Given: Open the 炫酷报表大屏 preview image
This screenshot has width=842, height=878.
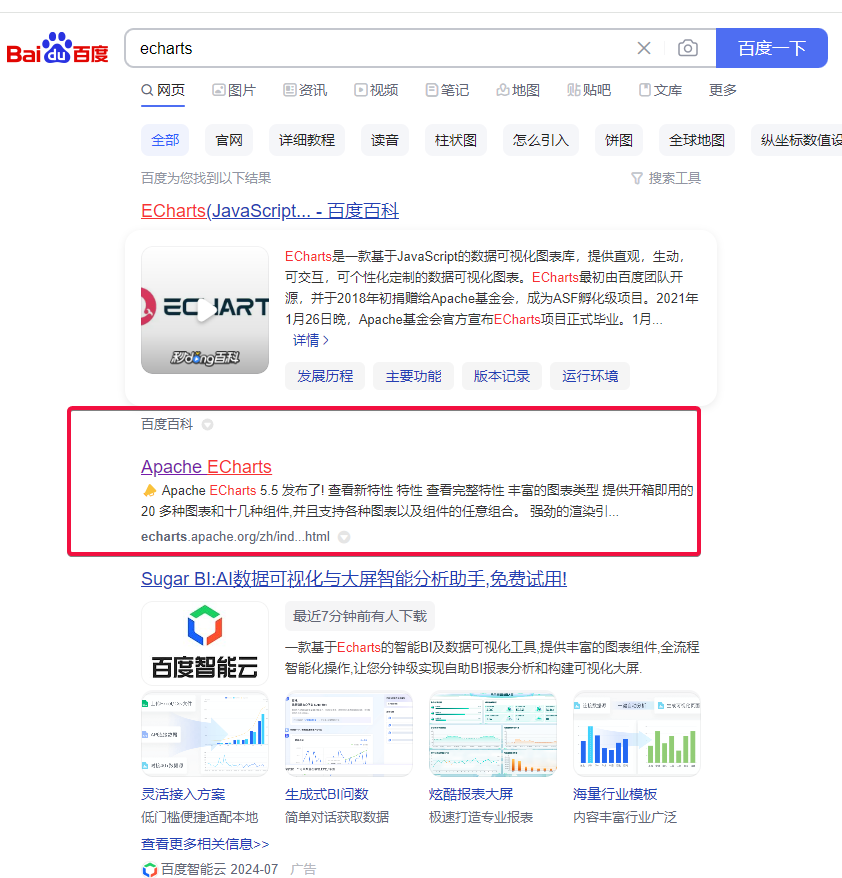Looking at the screenshot, I should coord(493,734).
